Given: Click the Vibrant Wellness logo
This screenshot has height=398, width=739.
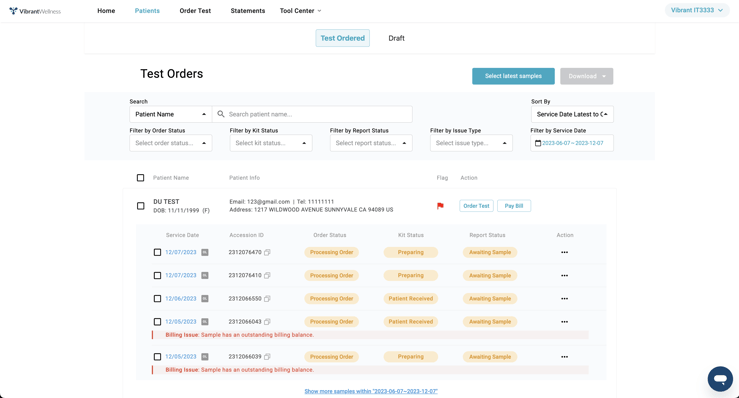Looking at the screenshot, I should 35,11.
